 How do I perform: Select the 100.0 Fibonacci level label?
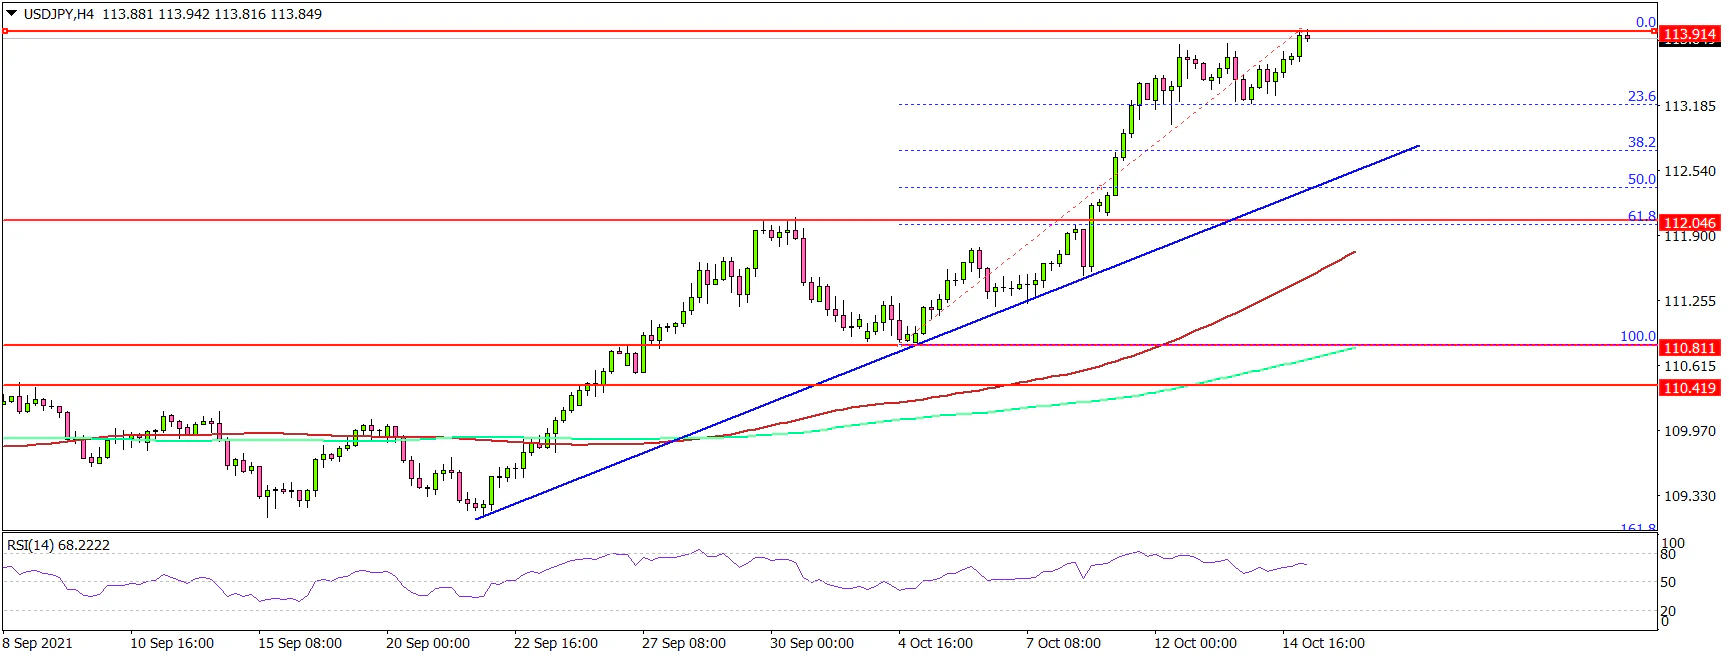point(1637,337)
